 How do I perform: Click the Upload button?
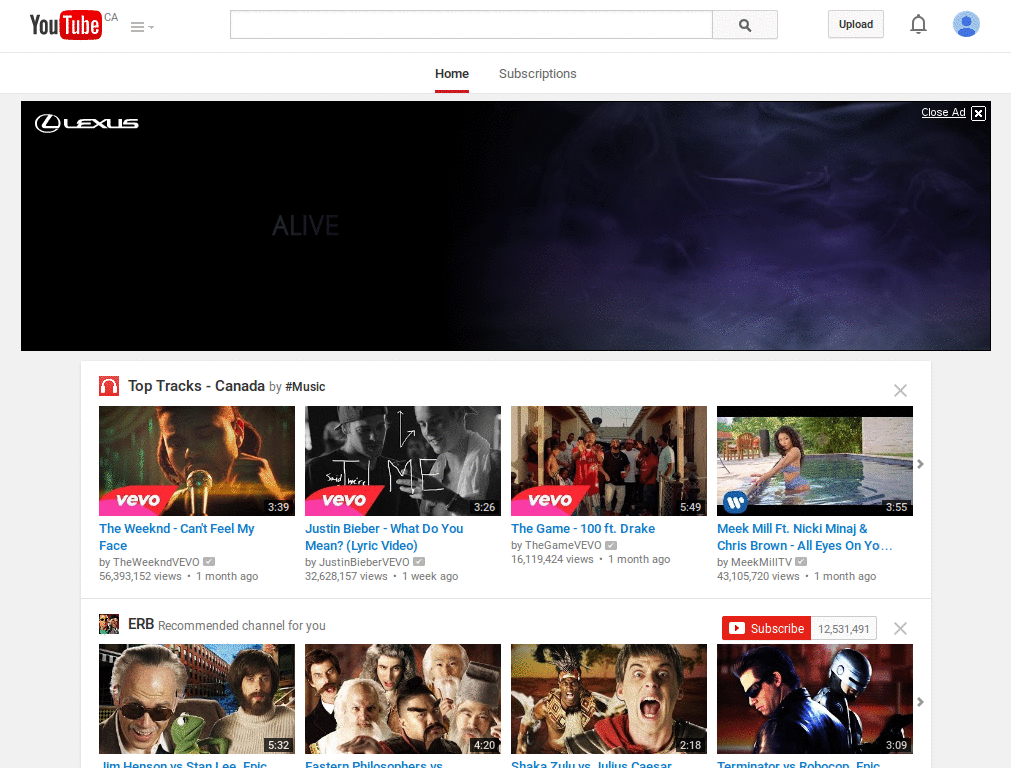(856, 24)
